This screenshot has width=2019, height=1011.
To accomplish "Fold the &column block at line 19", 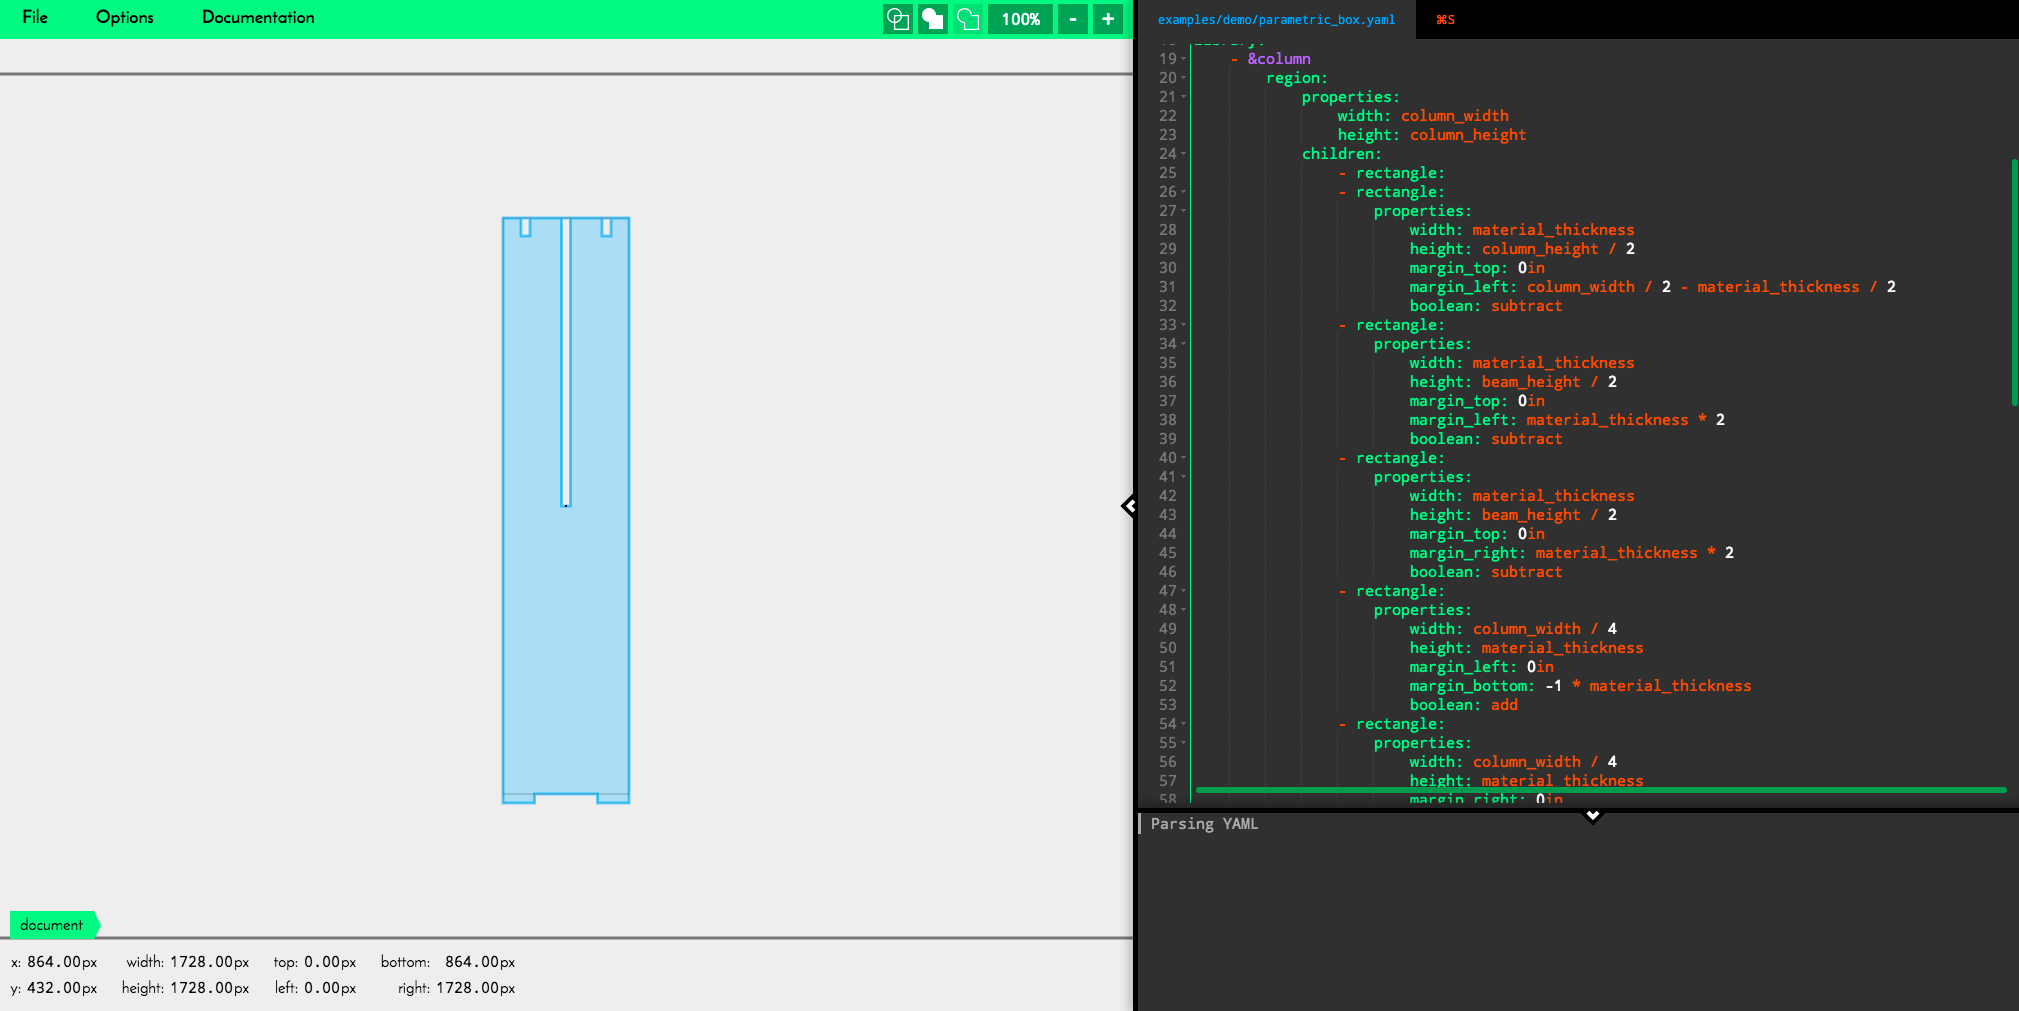I will [1184, 59].
